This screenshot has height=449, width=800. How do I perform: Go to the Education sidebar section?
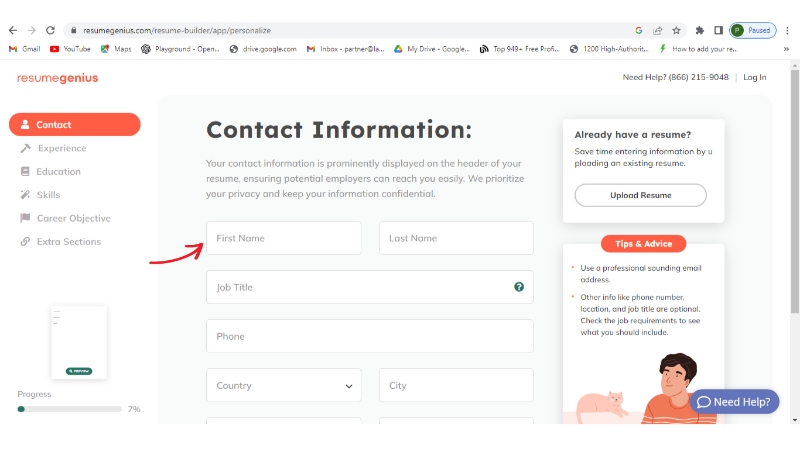pos(58,171)
